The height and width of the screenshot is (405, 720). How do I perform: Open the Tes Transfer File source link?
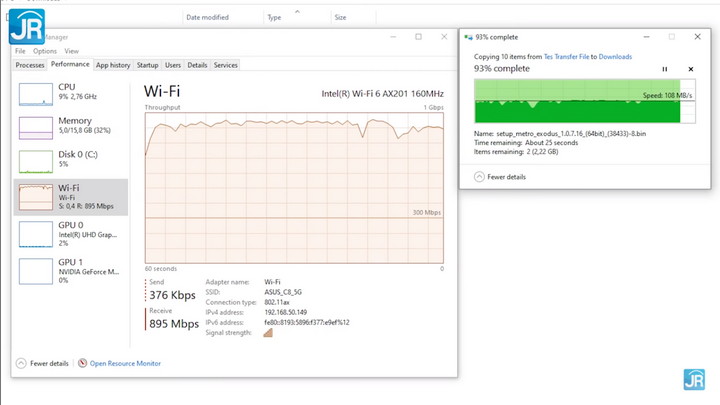tap(566, 56)
